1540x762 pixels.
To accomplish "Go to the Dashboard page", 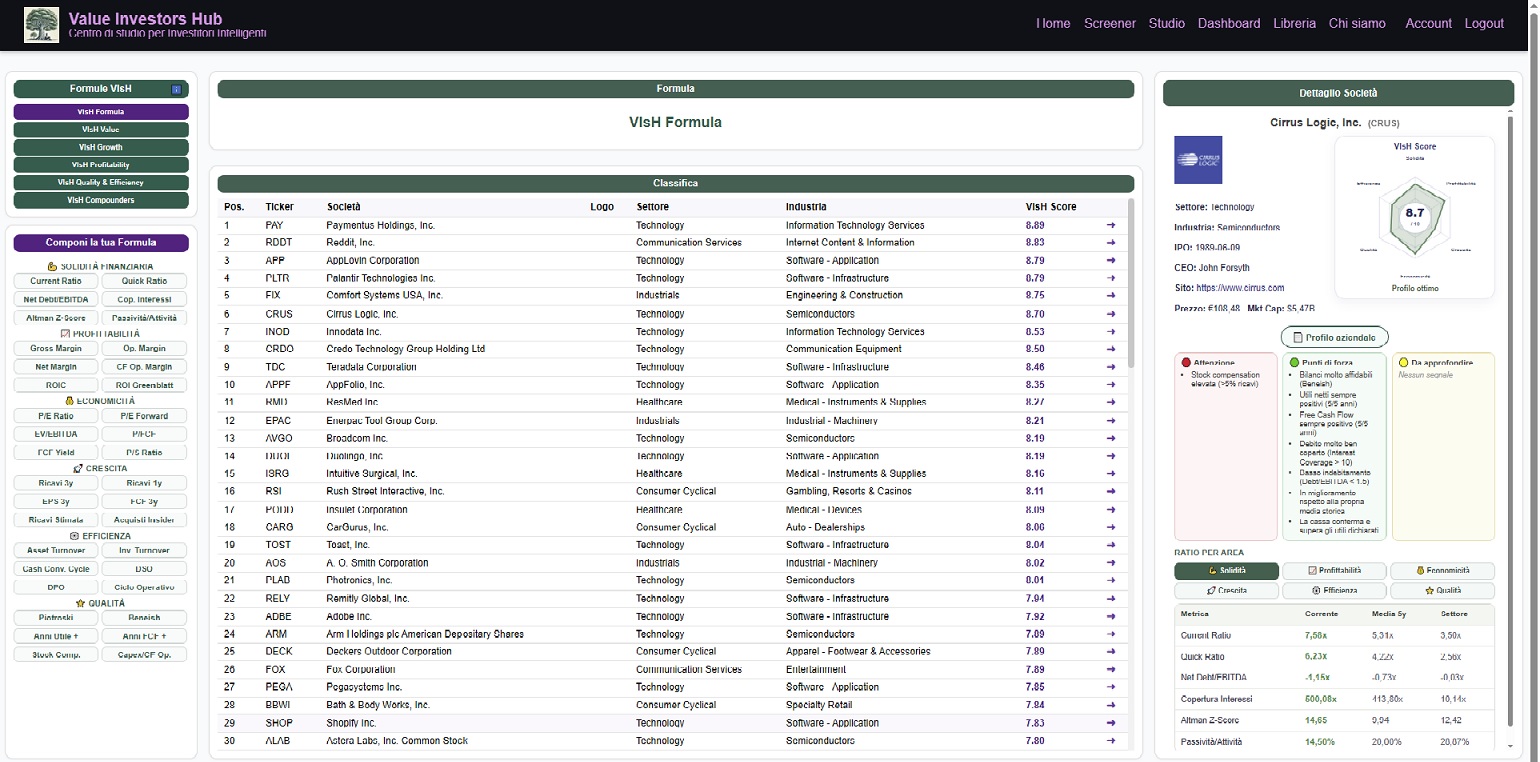I will point(1229,24).
